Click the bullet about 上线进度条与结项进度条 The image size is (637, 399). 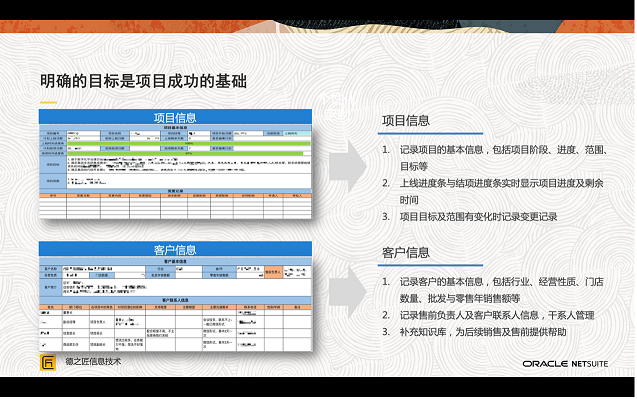493,191
